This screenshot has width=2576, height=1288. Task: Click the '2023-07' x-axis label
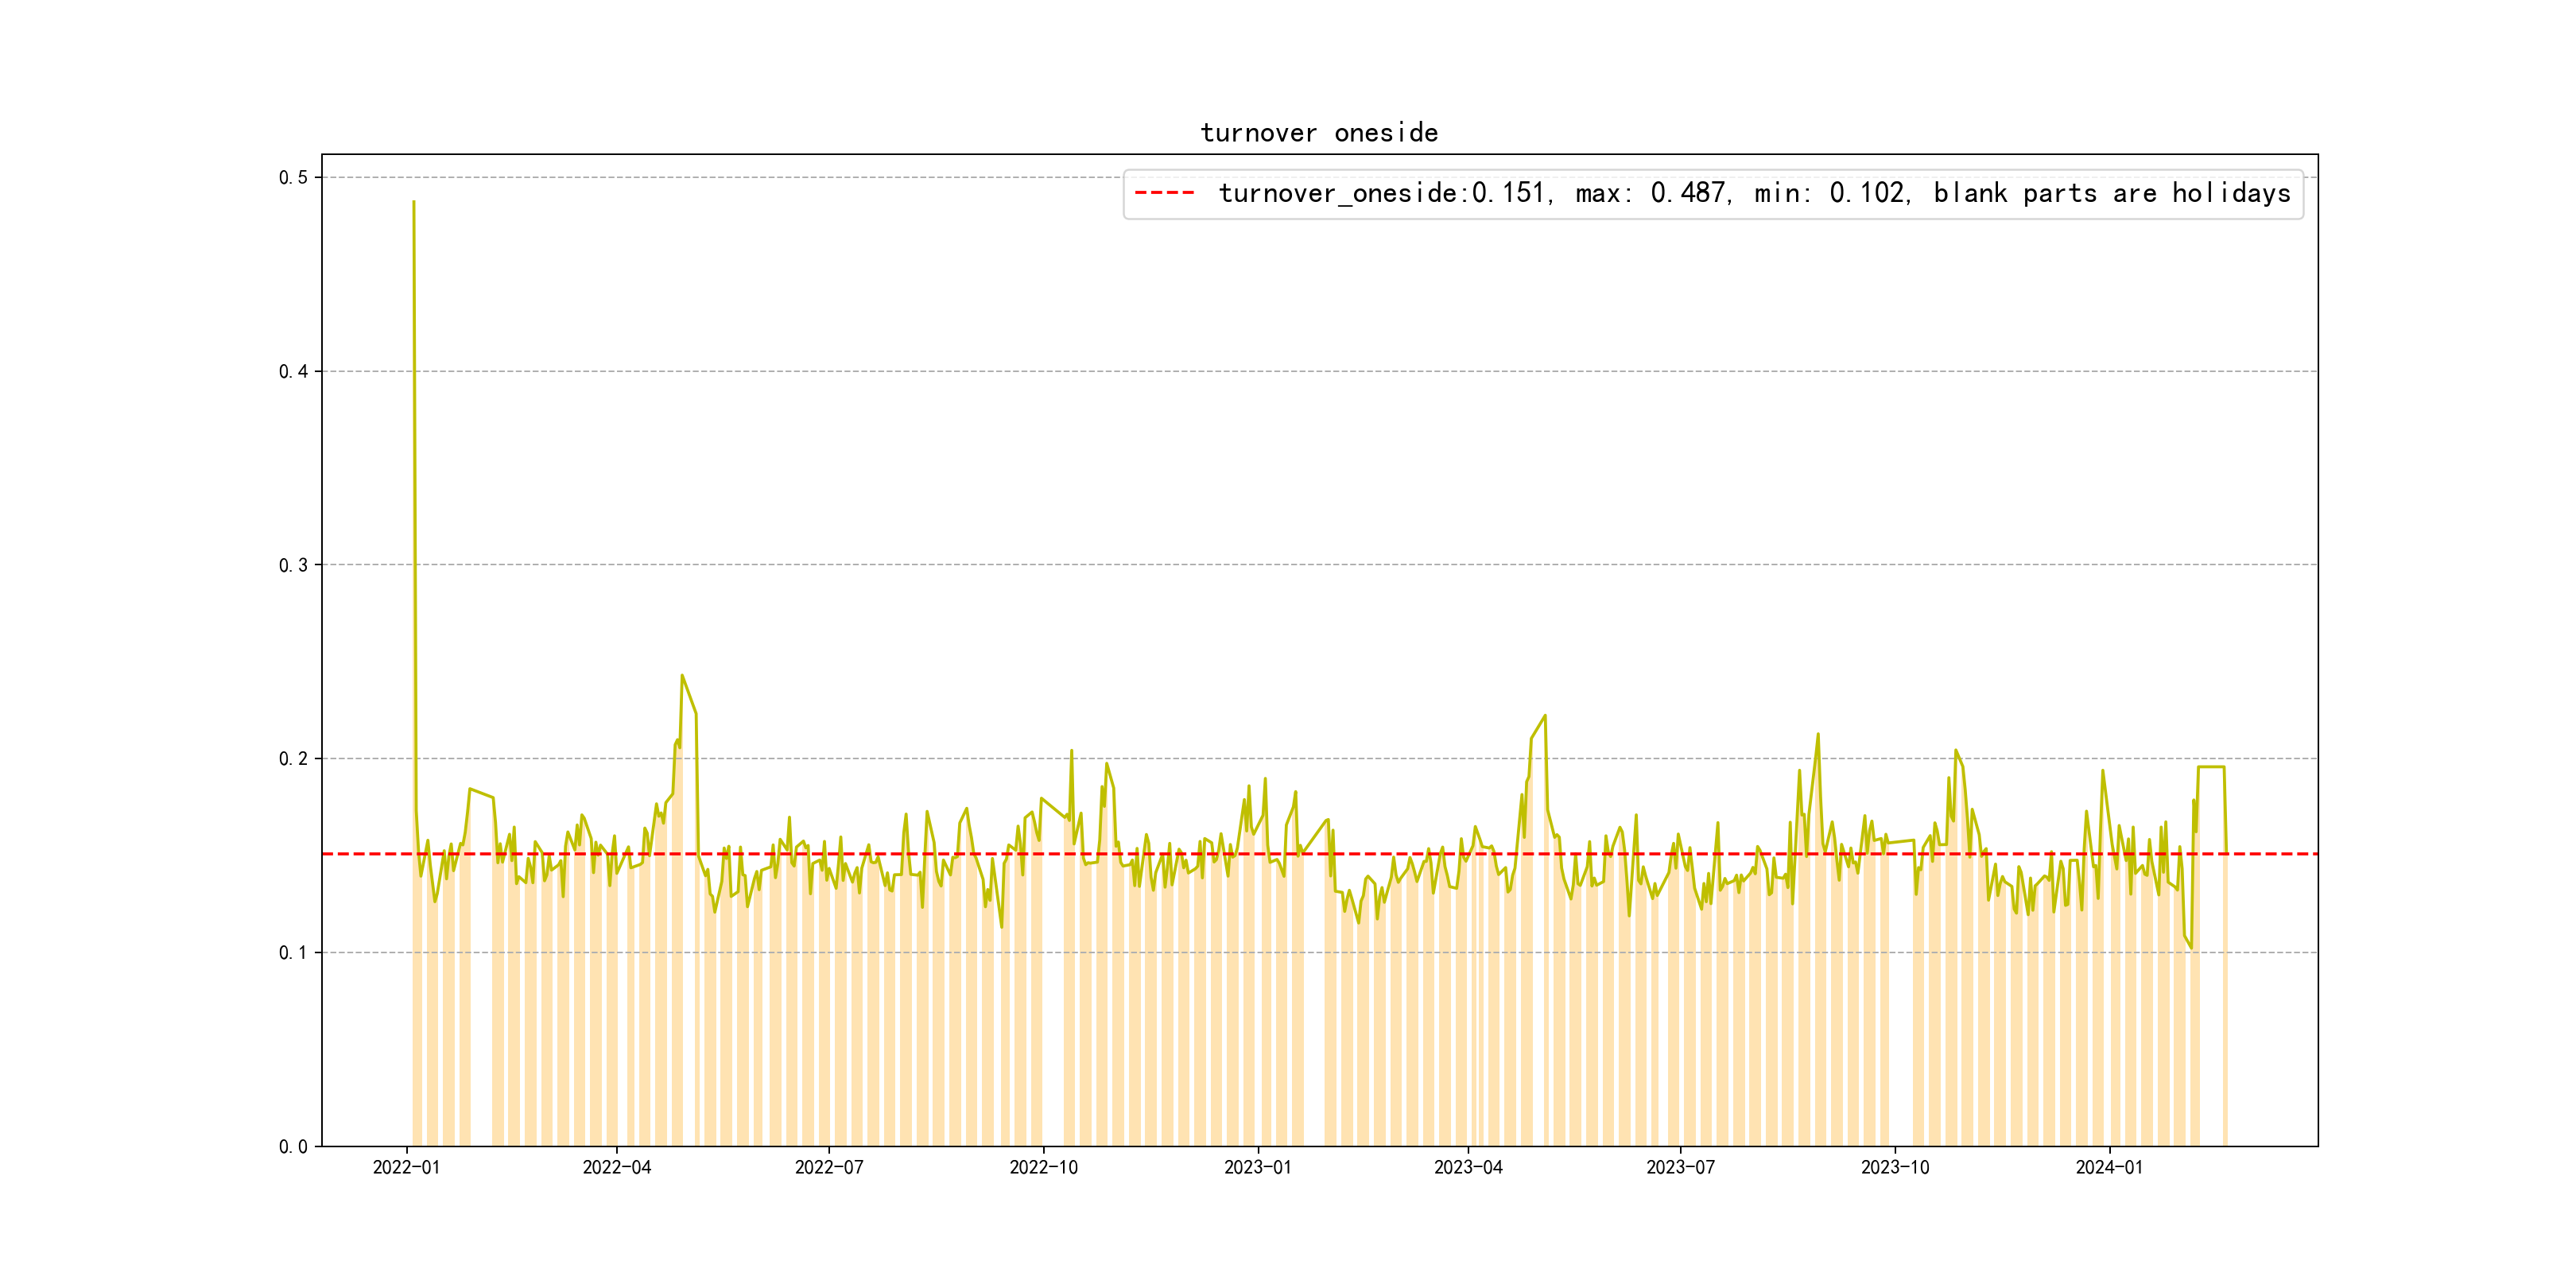point(1680,1167)
